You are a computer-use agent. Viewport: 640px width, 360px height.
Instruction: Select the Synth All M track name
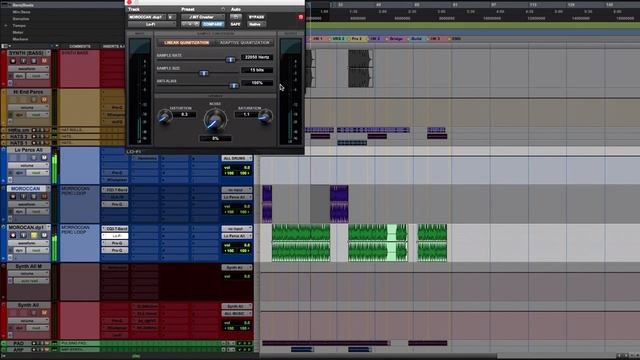click(x=29, y=266)
